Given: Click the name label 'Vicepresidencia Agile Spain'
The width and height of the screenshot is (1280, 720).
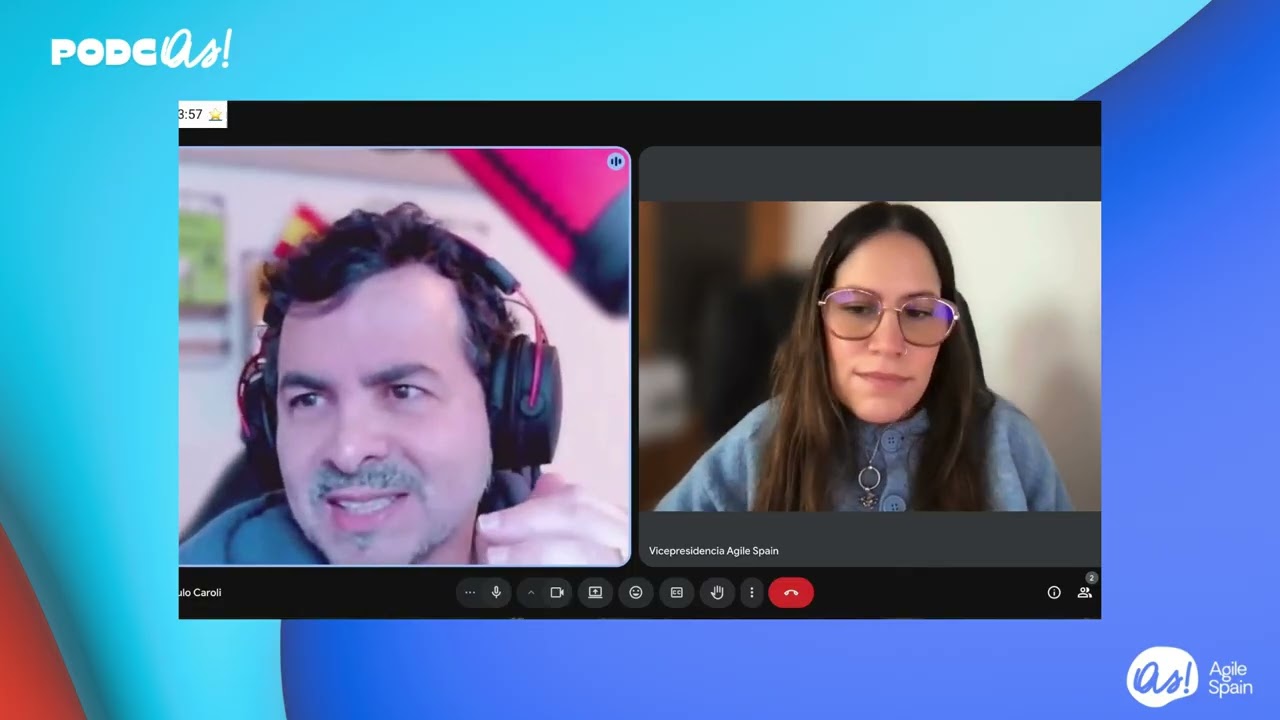Looking at the screenshot, I should point(713,551).
